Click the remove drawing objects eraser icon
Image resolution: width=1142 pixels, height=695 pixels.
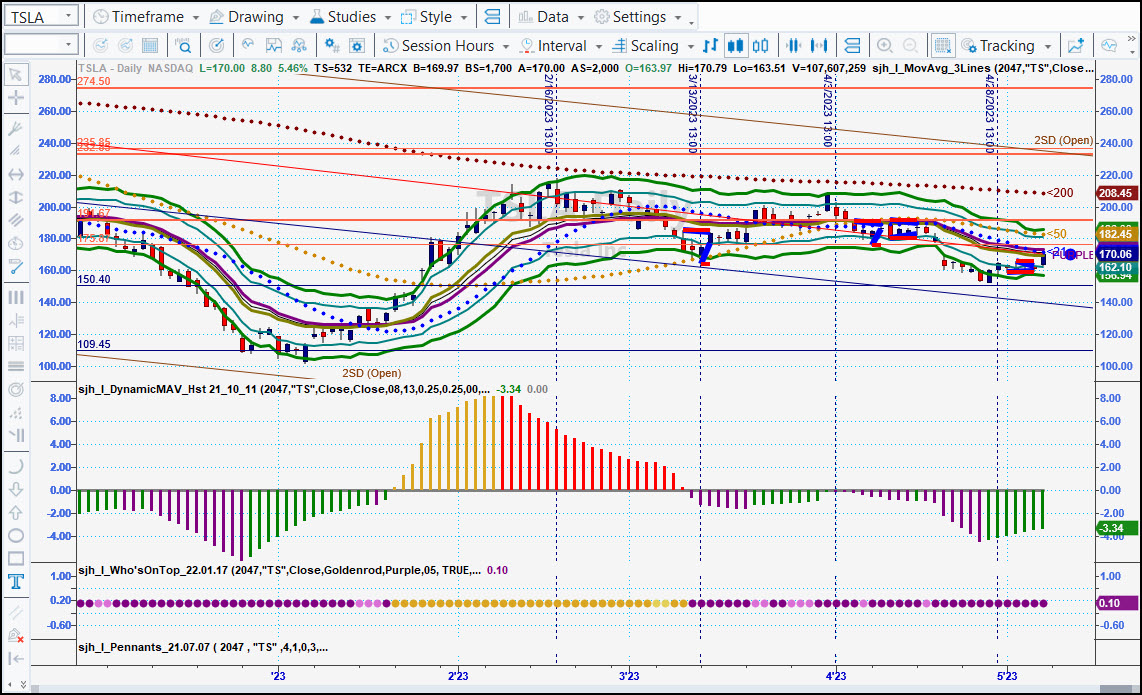pos(15,635)
